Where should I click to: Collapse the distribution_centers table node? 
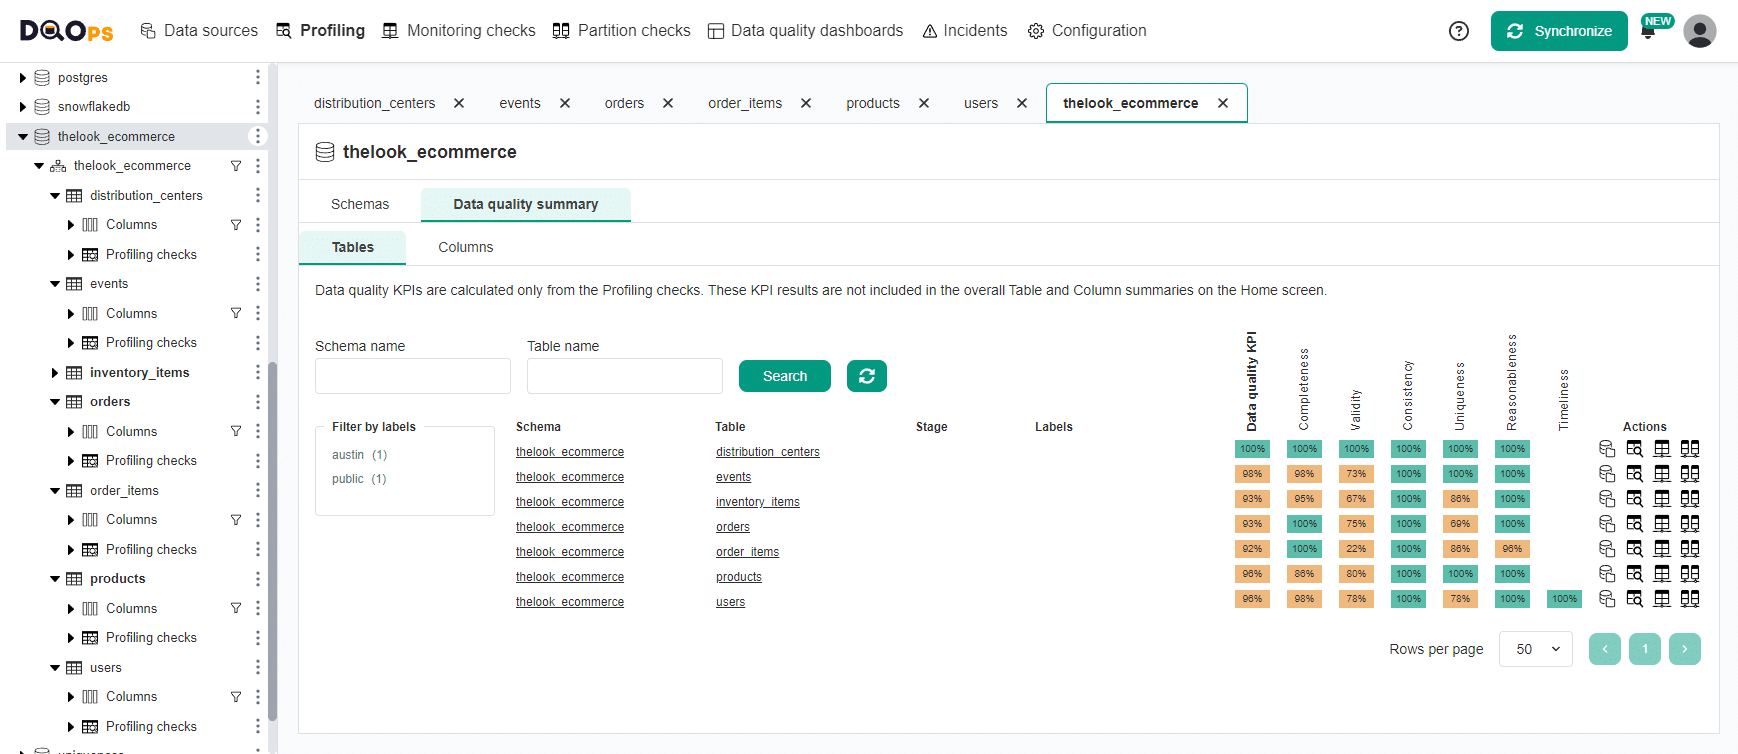pyautogui.click(x=55, y=196)
